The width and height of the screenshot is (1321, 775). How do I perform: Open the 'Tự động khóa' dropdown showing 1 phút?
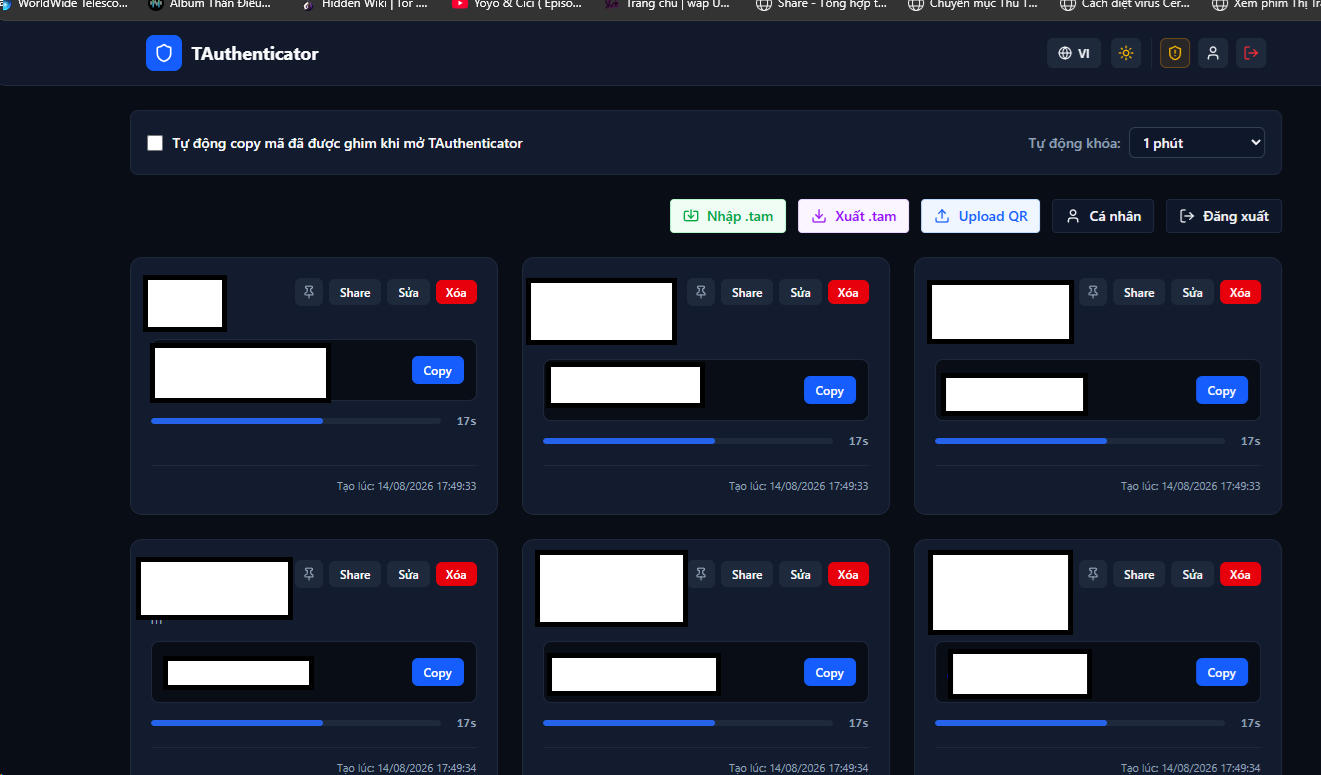click(1197, 143)
